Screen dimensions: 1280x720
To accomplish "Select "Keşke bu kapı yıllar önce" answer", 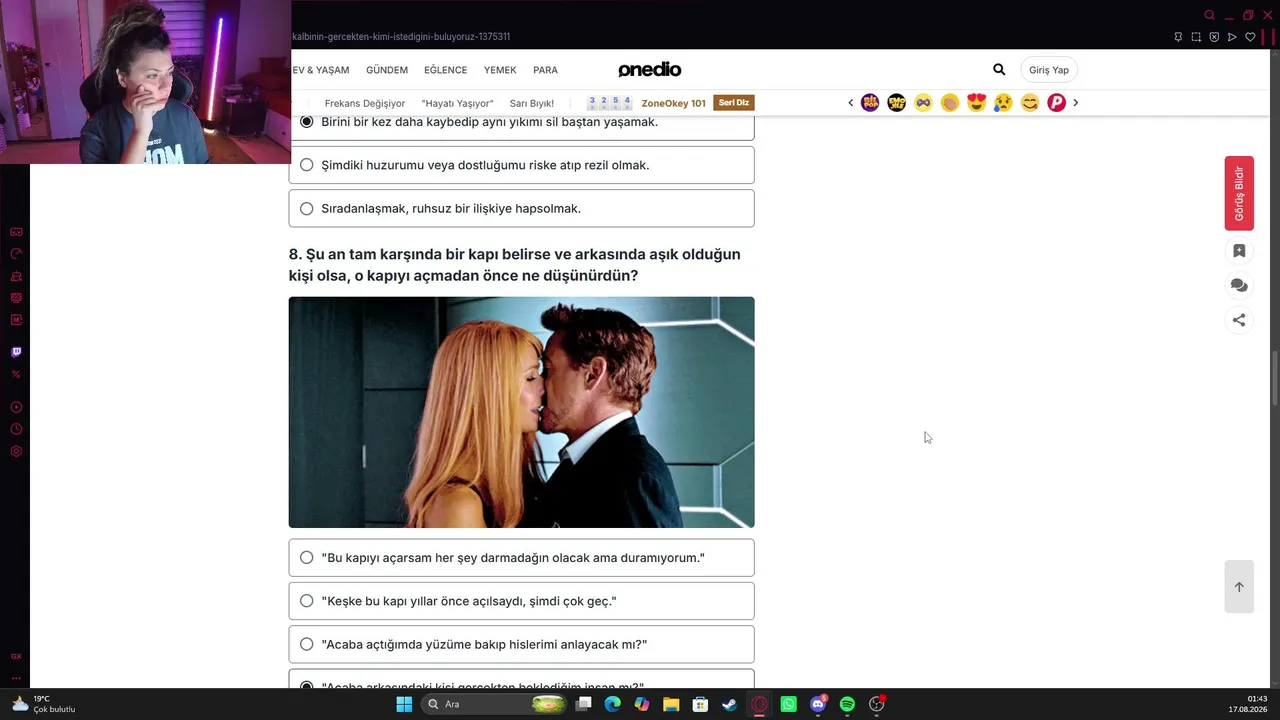I will [521, 601].
